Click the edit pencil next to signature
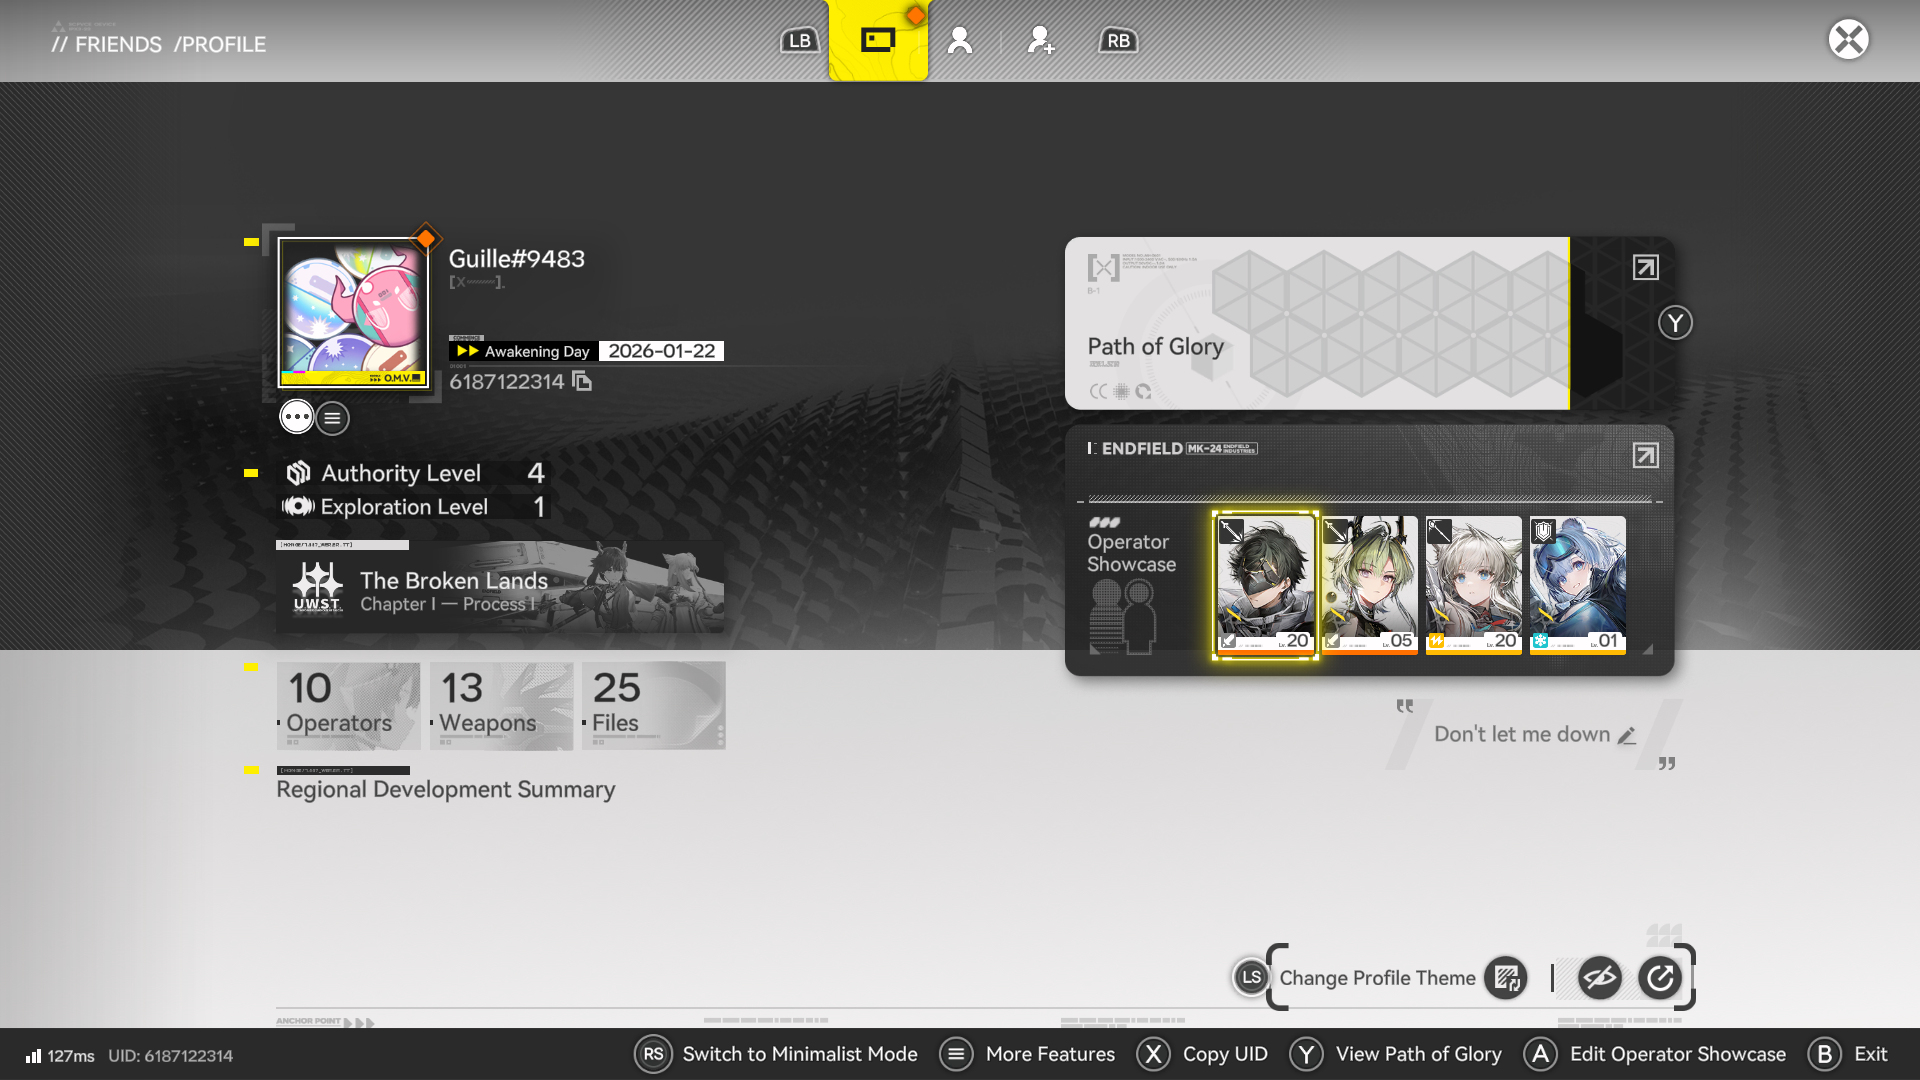Screen dimensions: 1920x1080 pos(1627,735)
